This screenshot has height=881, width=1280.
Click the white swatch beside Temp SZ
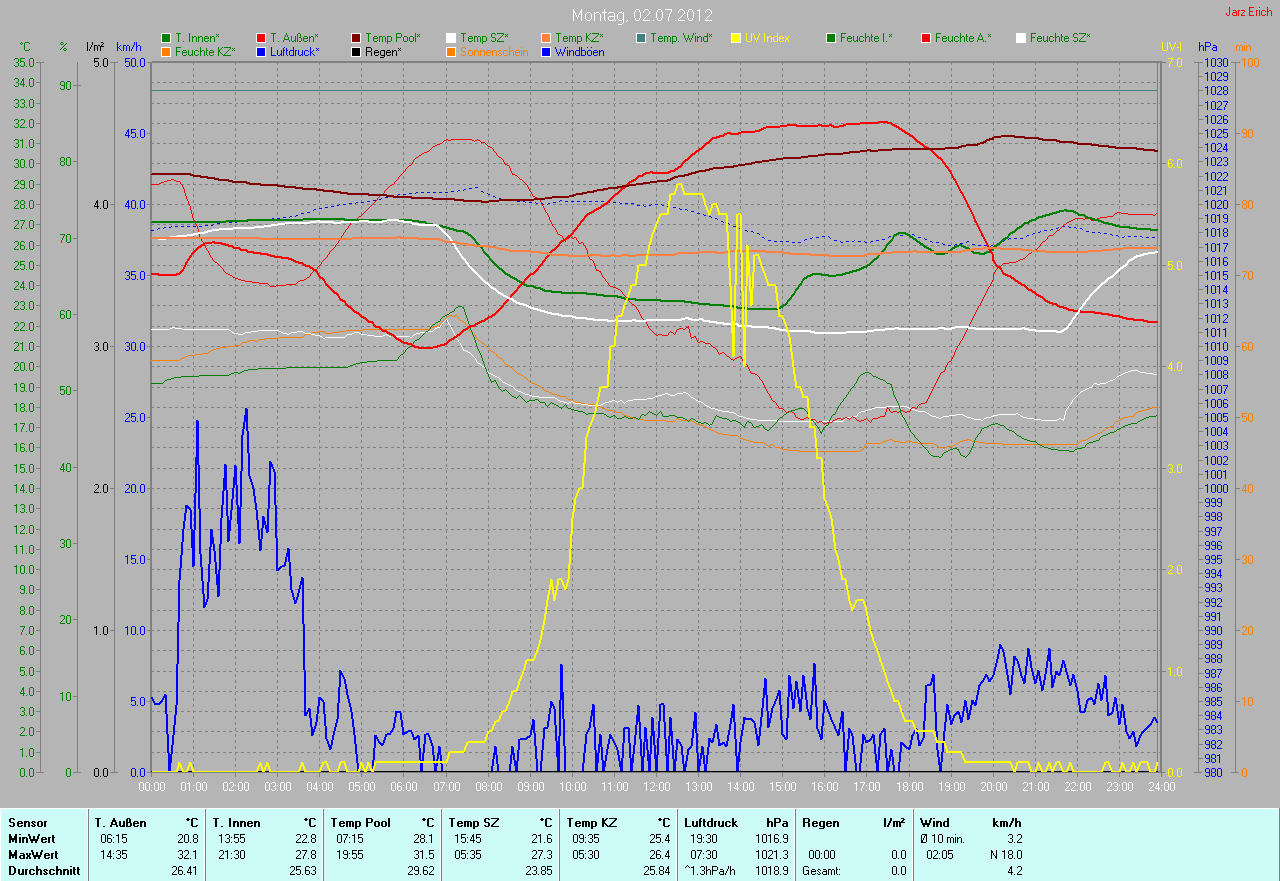[x=451, y=38]
